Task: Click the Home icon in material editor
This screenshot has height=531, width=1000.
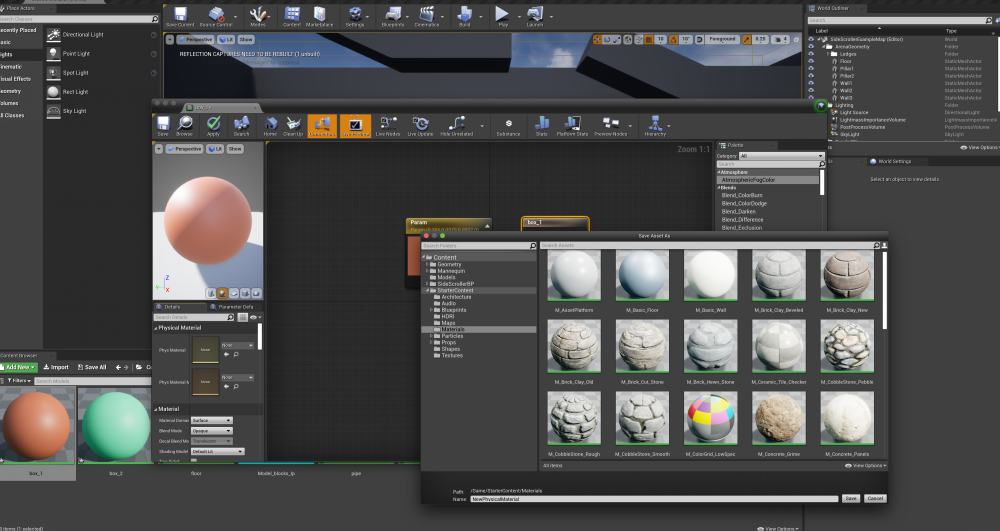Action: [269, 126]
